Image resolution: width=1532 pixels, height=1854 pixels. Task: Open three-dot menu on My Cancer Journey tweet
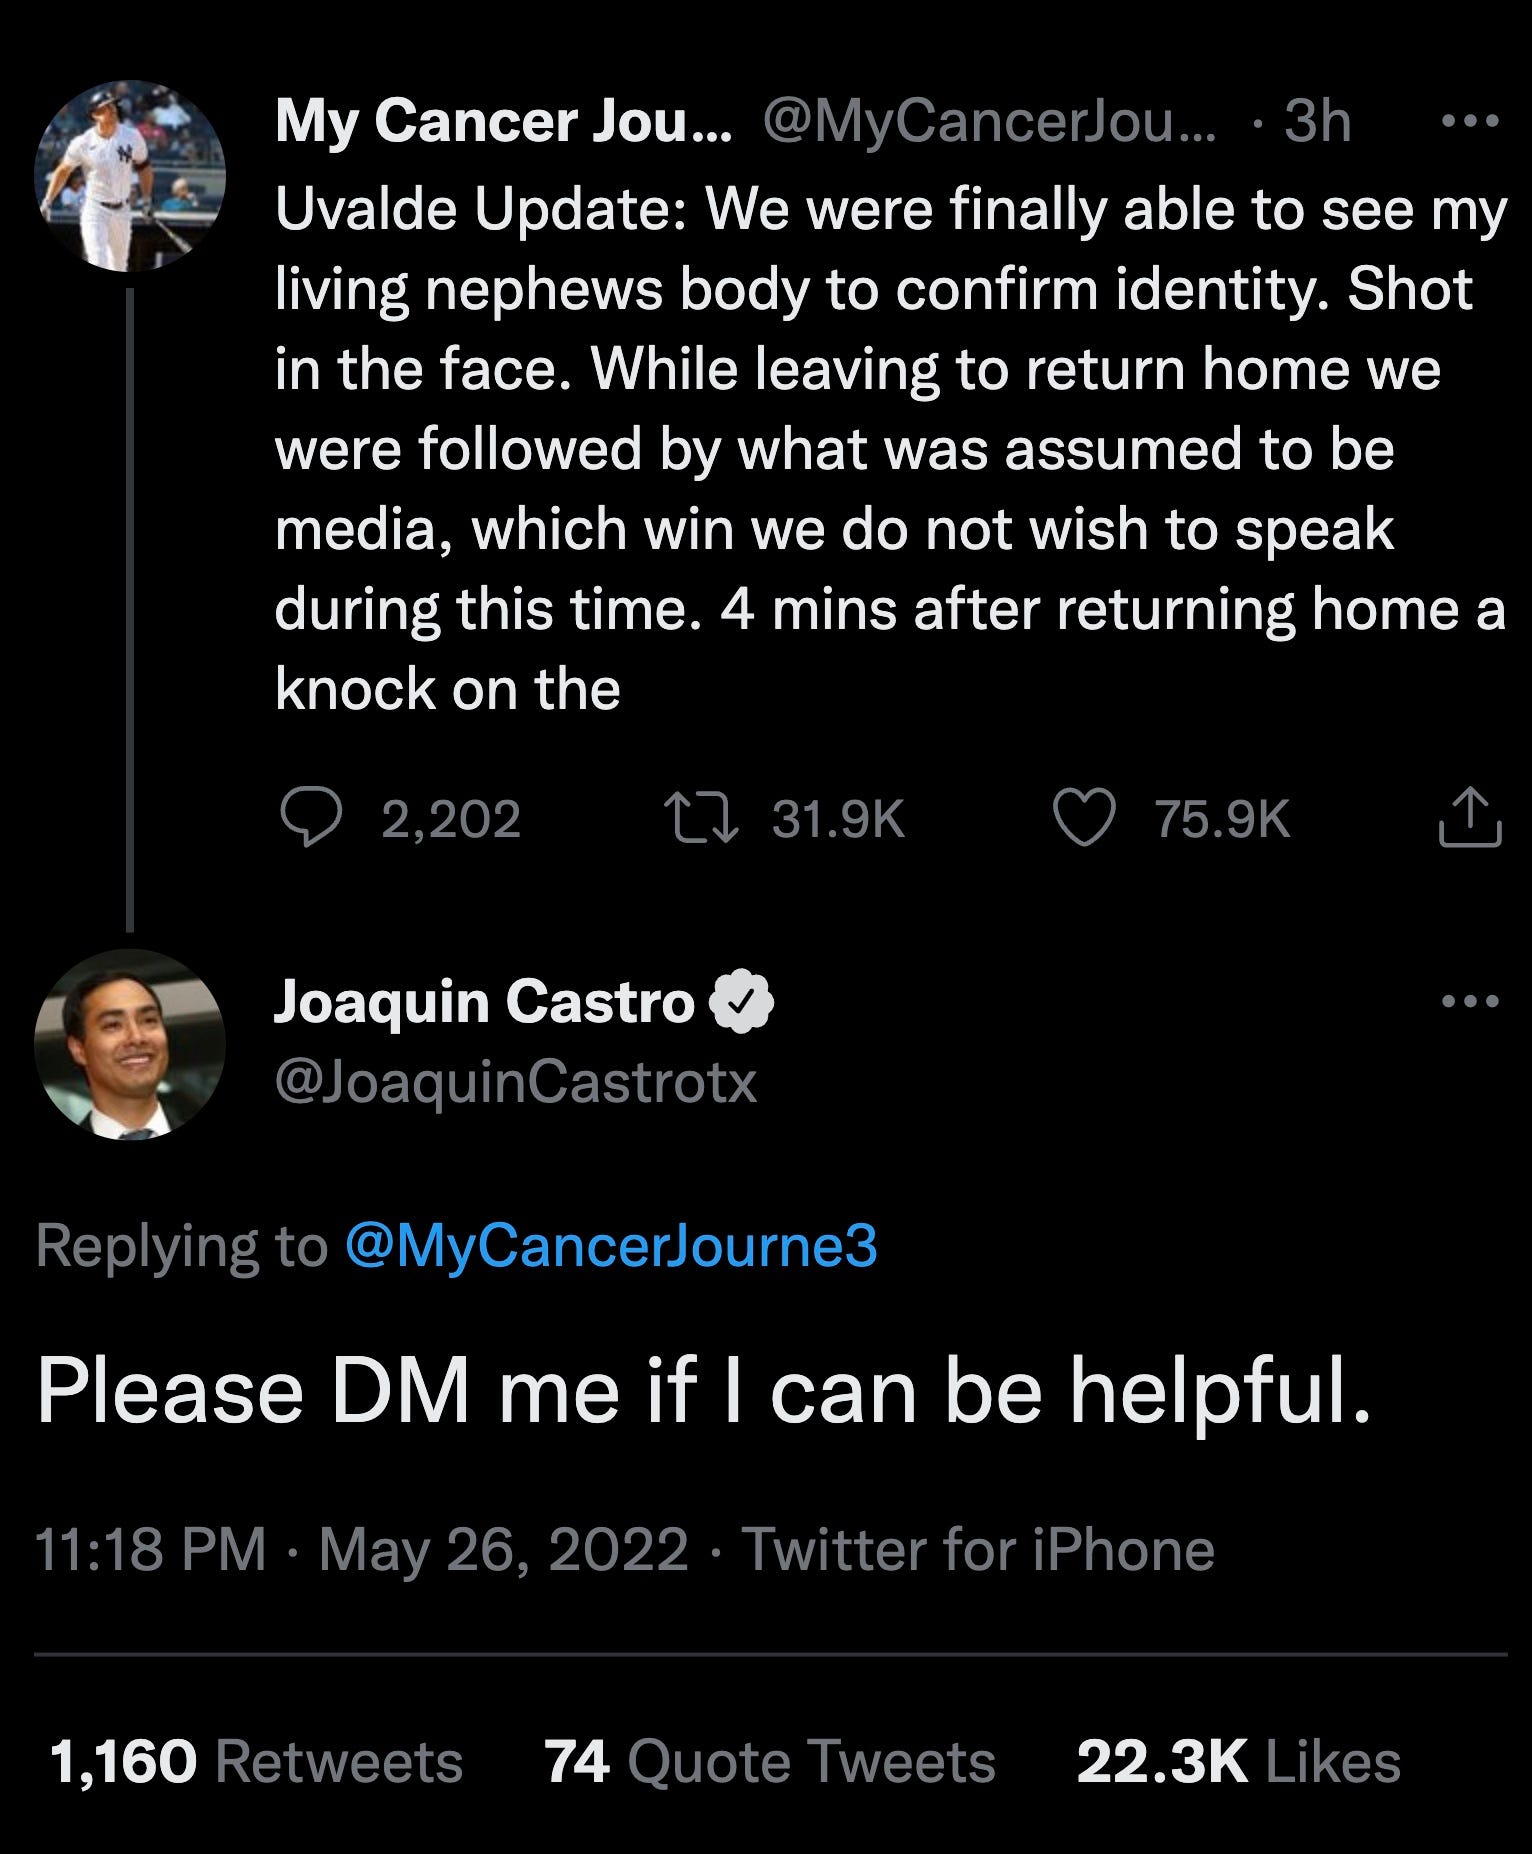(x=1471, y=122)
